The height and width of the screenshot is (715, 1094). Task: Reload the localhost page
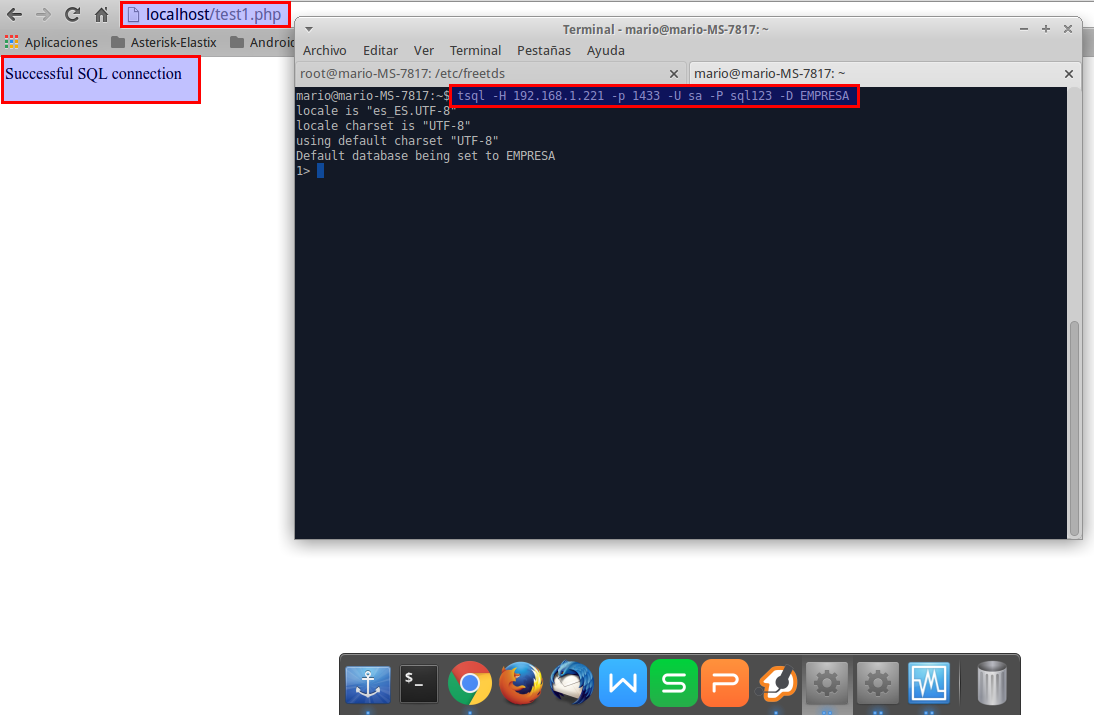[72, 15]
